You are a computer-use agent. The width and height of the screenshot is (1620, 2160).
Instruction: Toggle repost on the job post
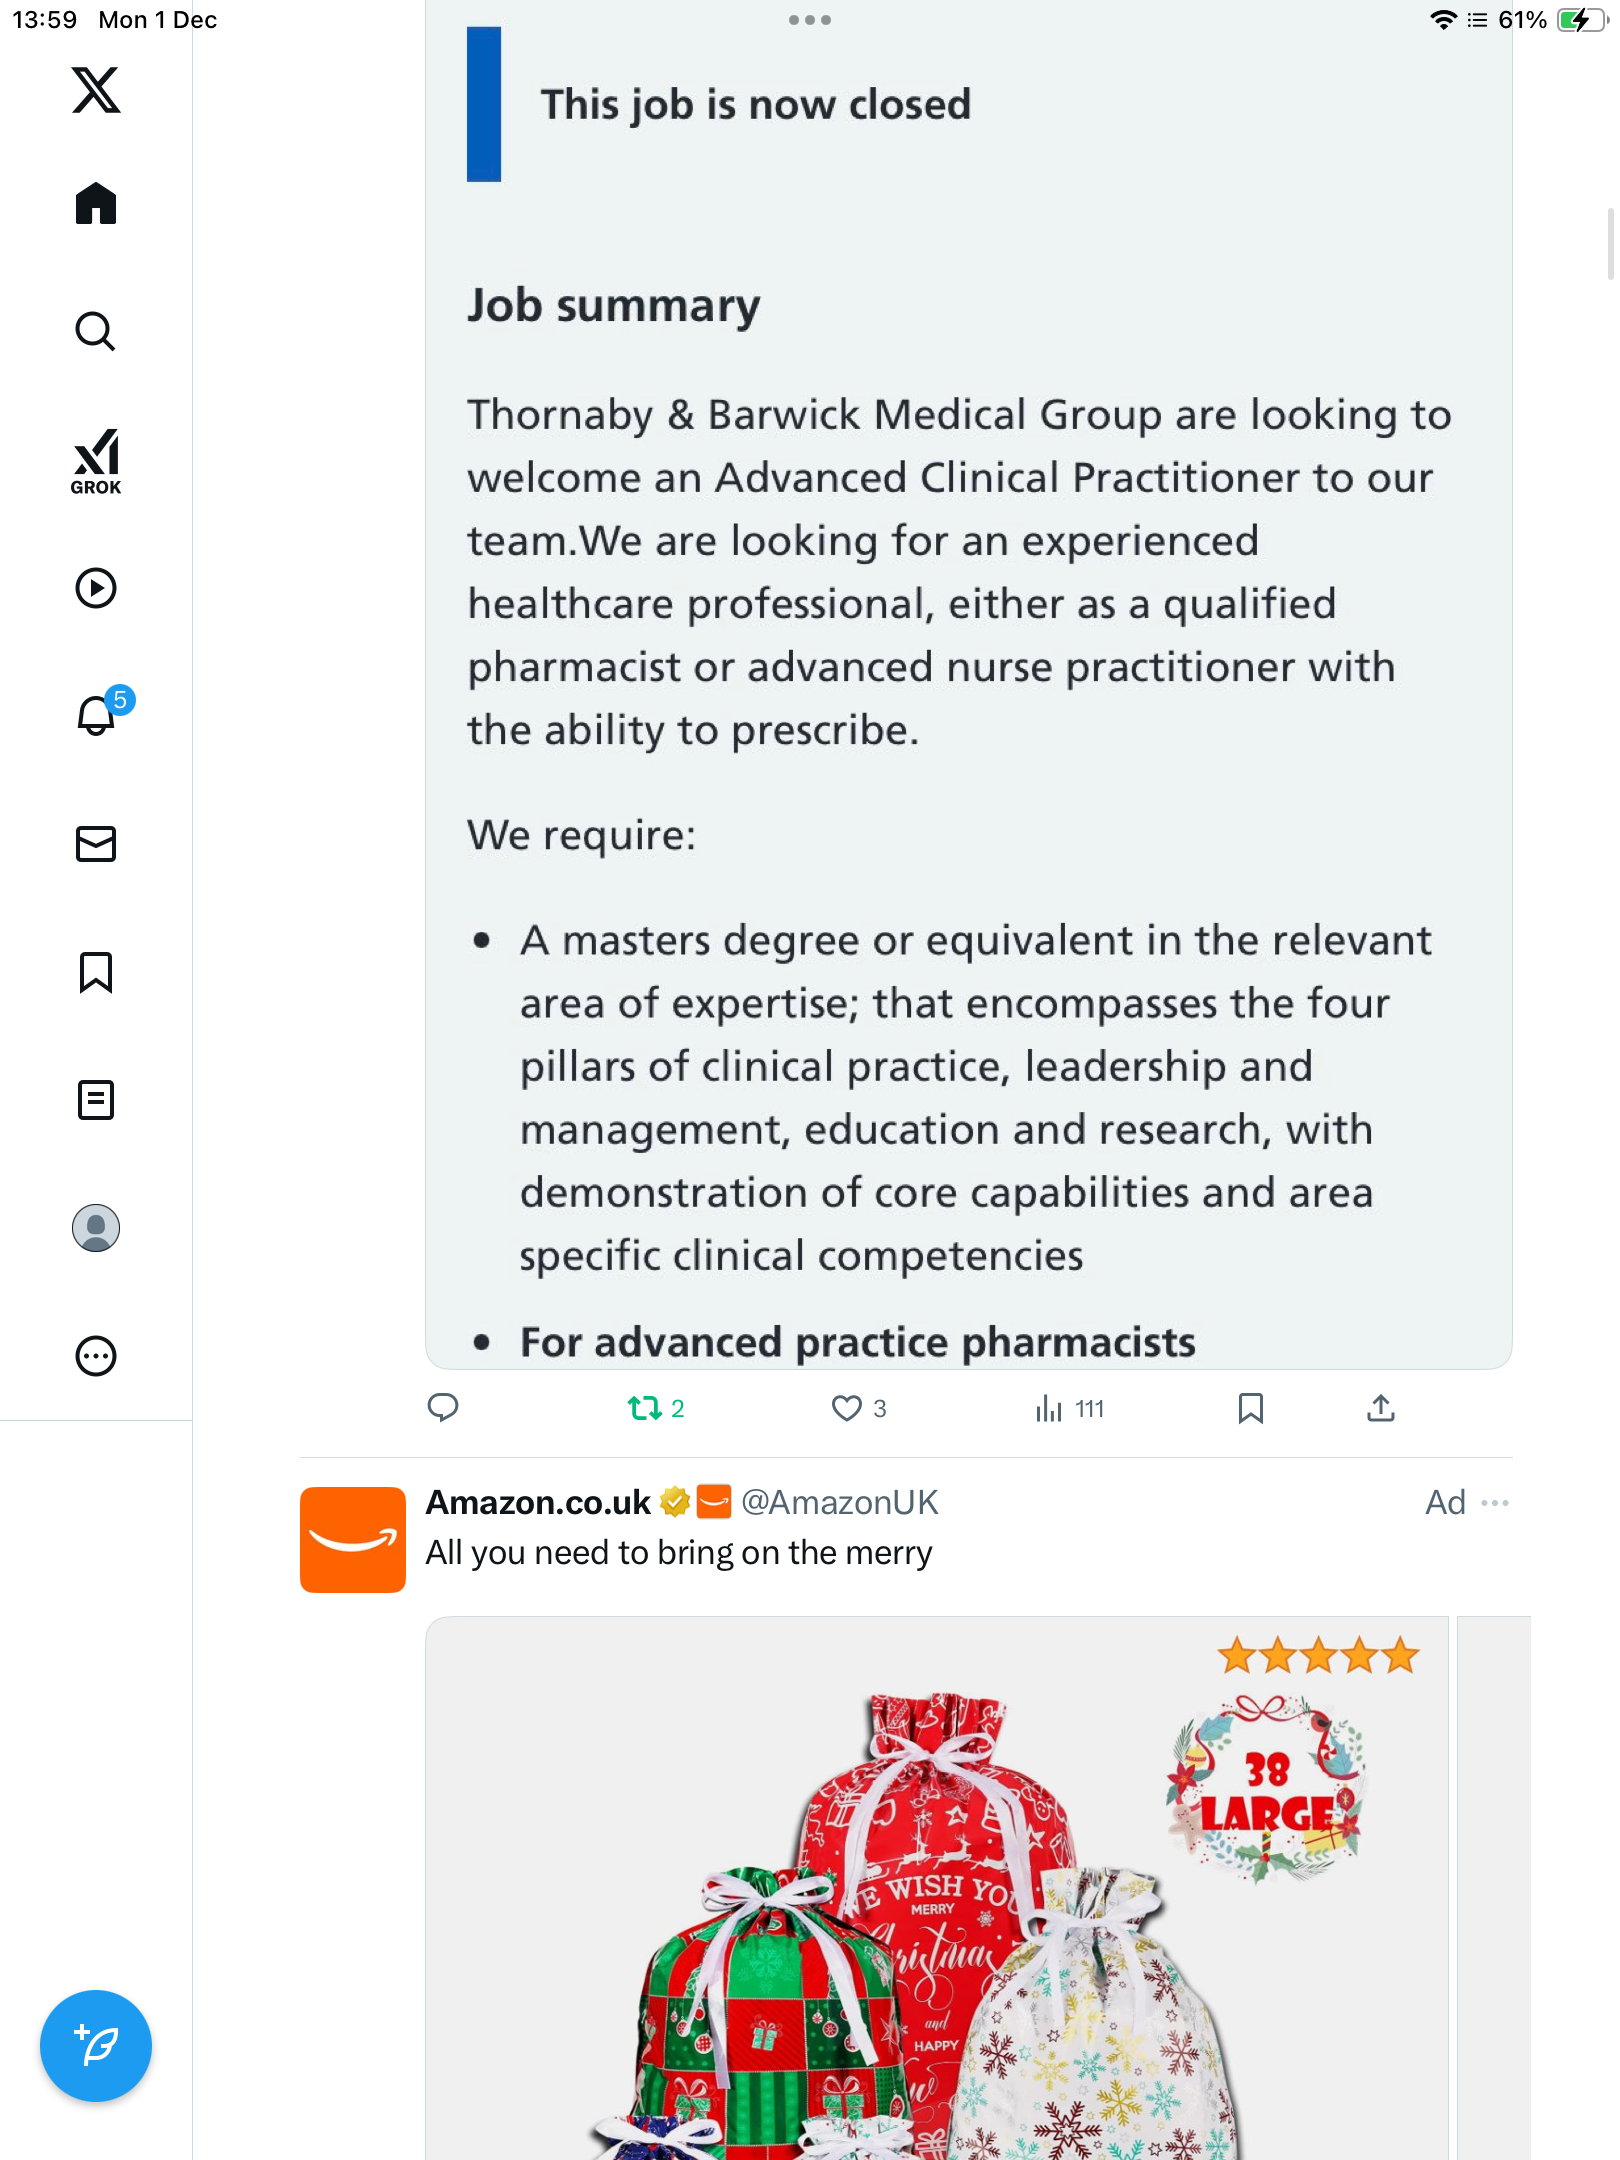[645, 1408]
